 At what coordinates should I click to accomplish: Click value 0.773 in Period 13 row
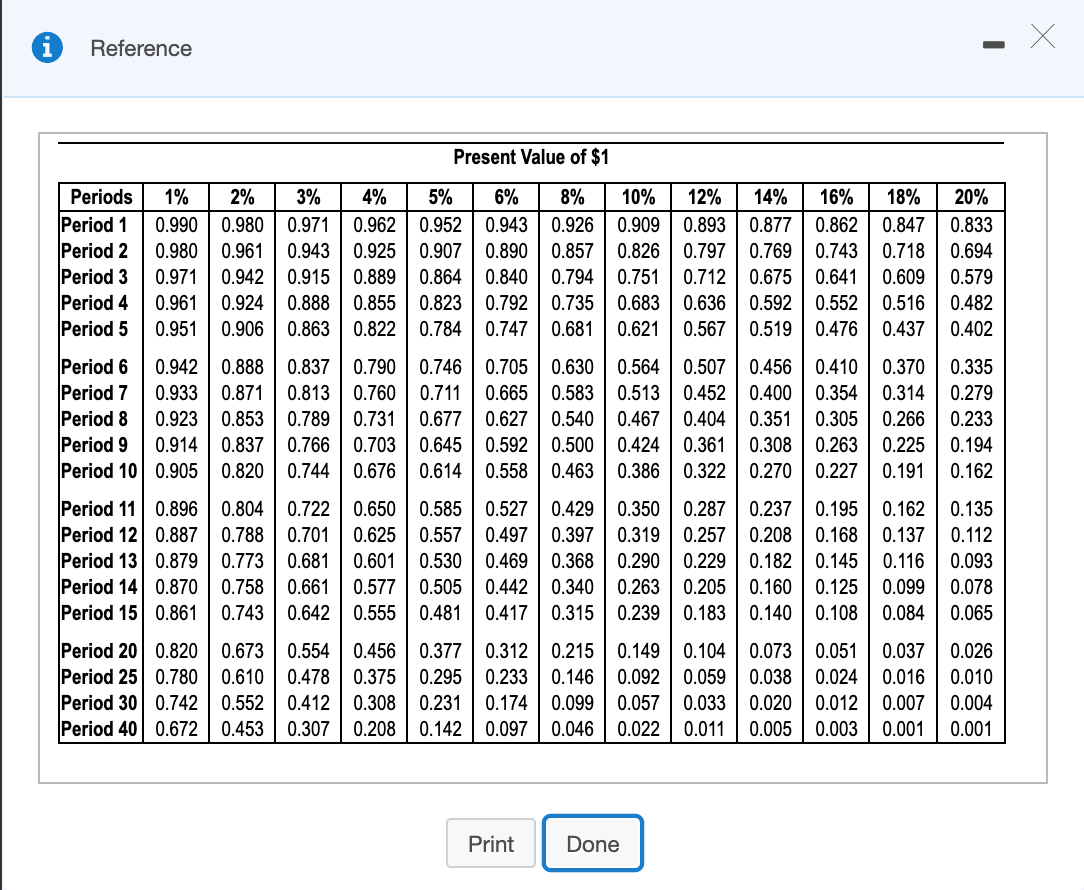(x=242, y=561)
